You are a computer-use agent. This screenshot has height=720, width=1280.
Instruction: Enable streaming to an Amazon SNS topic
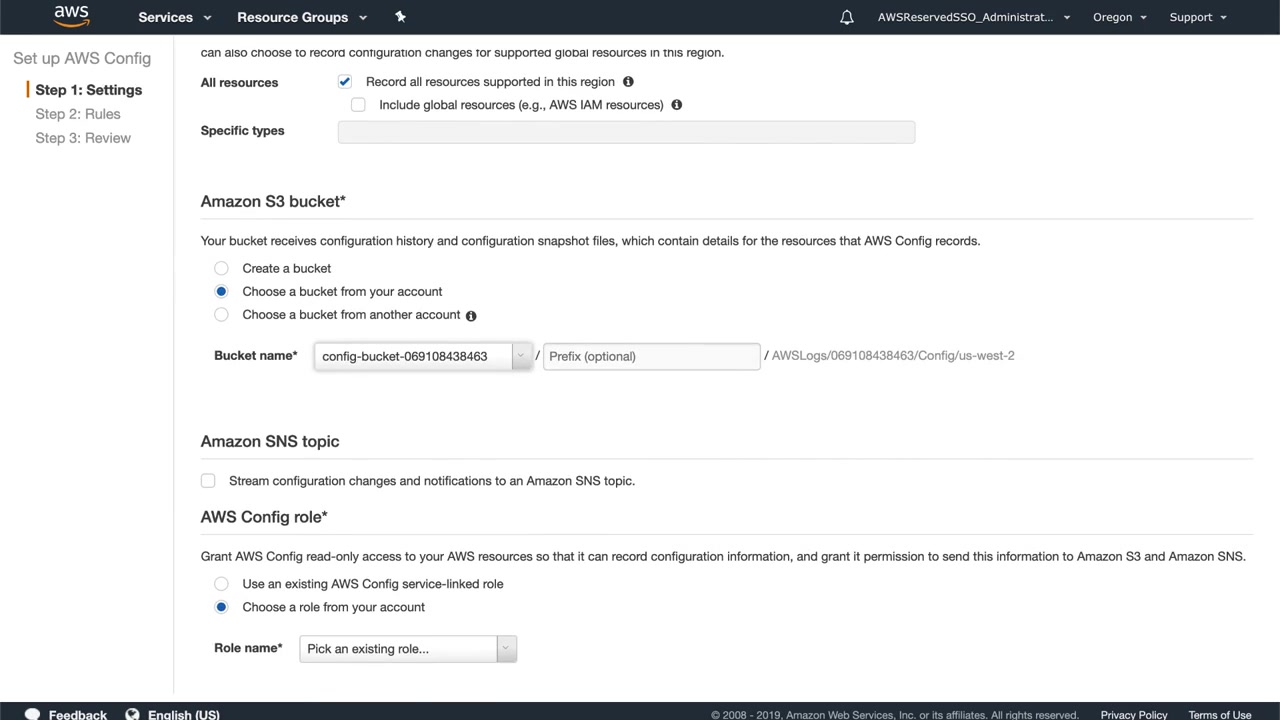tap(208, 481)
